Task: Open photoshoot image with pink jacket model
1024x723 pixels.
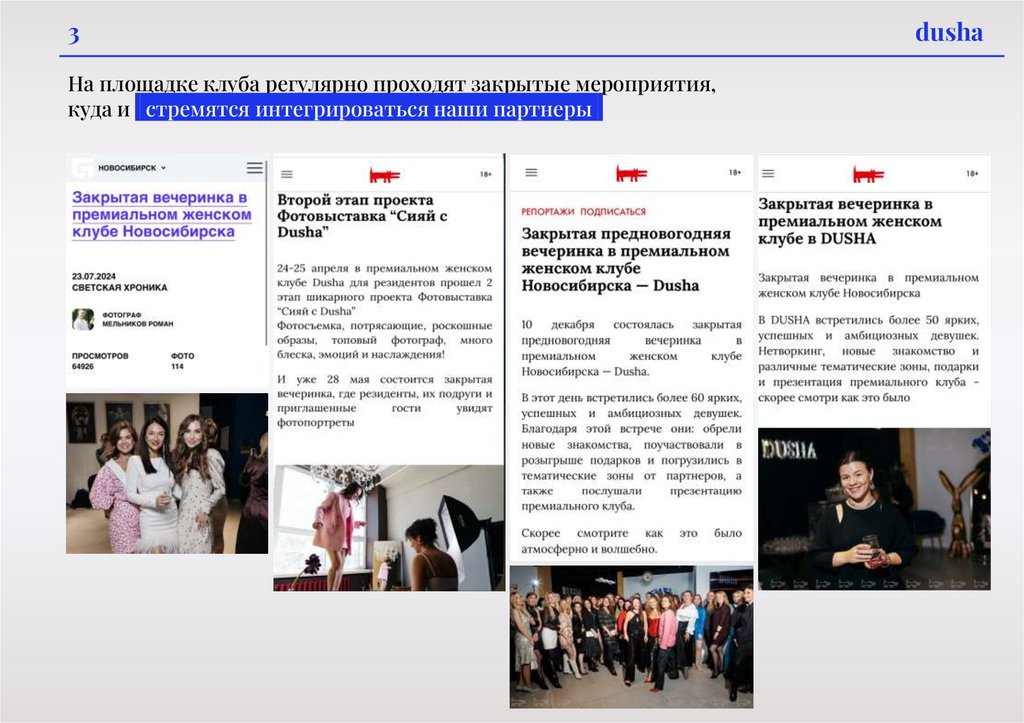Action: tap(389, 528)
